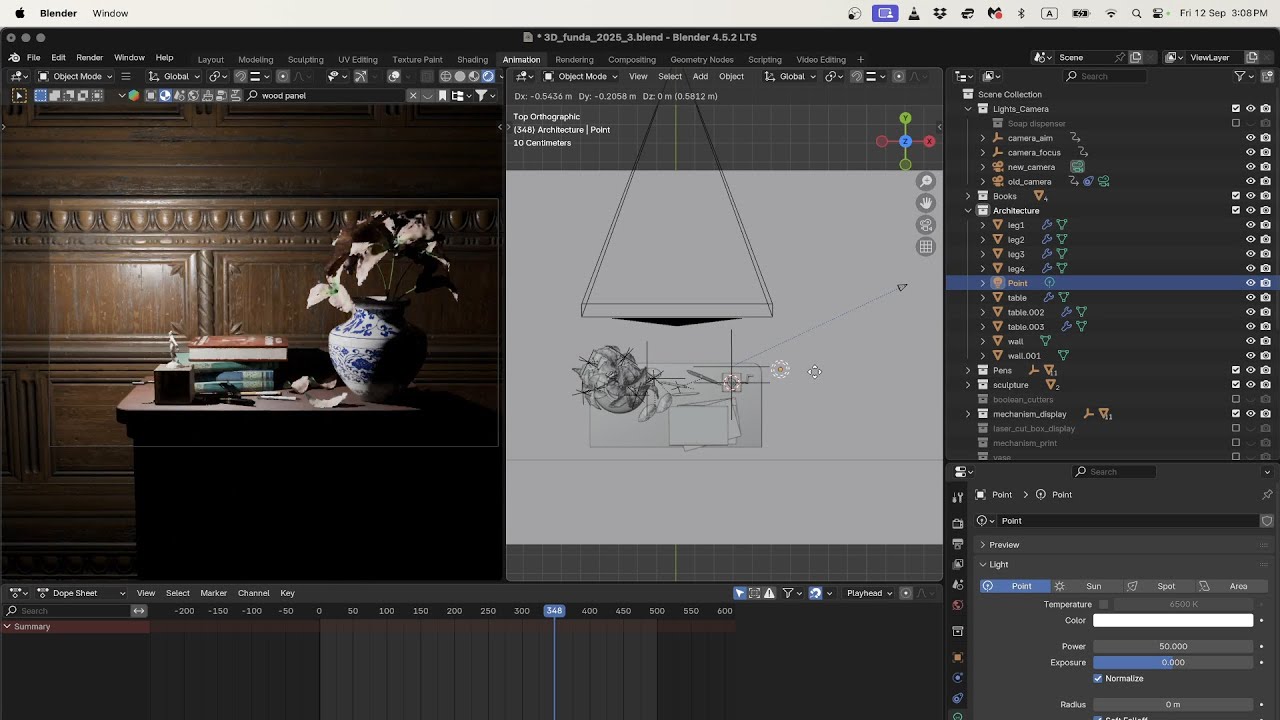Set light type to Spot

tap(1159, 586)
